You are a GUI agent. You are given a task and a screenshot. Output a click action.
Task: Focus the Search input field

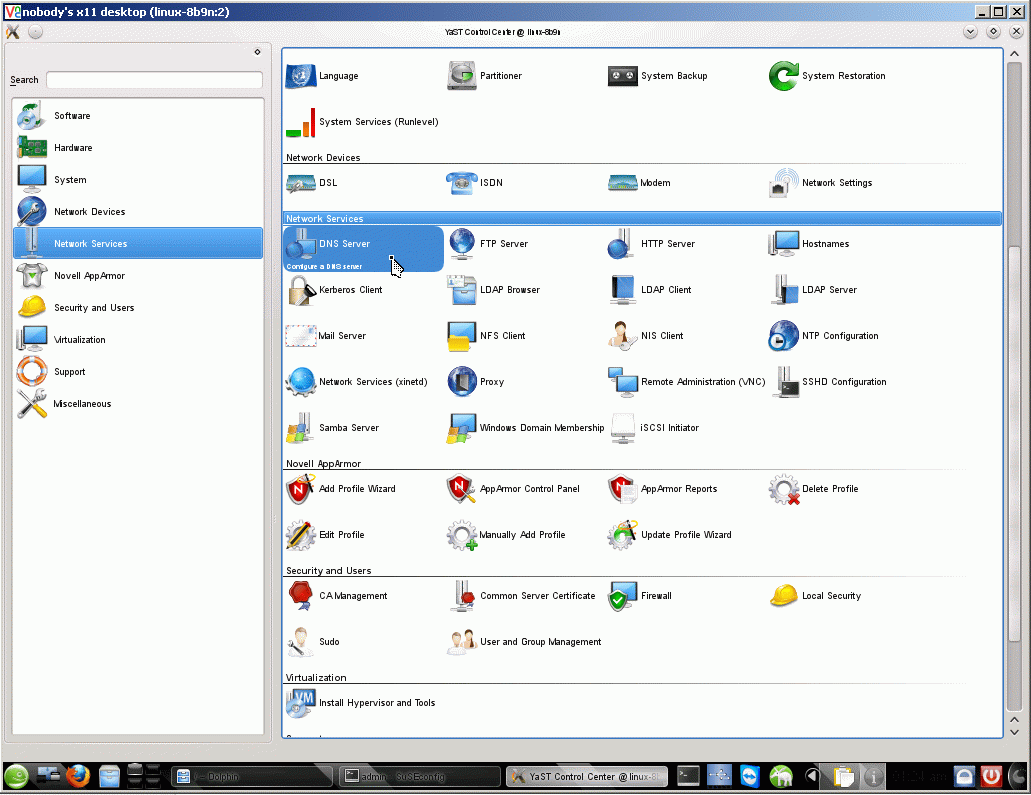[155, 80]
